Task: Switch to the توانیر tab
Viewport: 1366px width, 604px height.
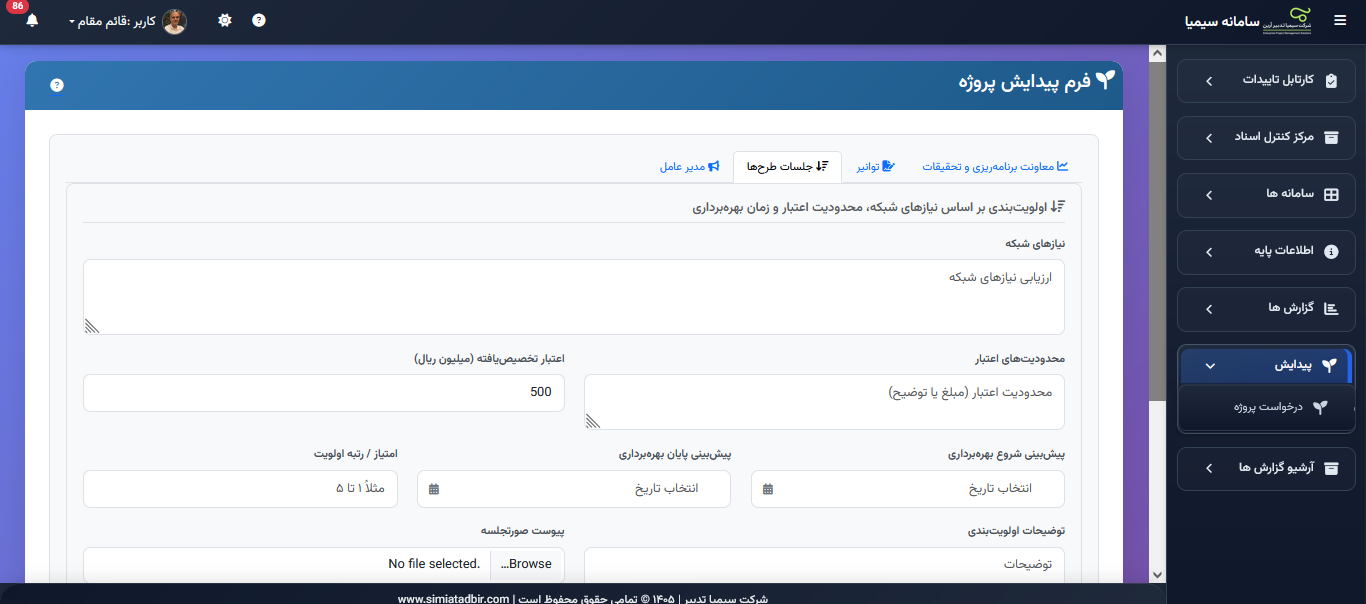Action: [875, 167]
